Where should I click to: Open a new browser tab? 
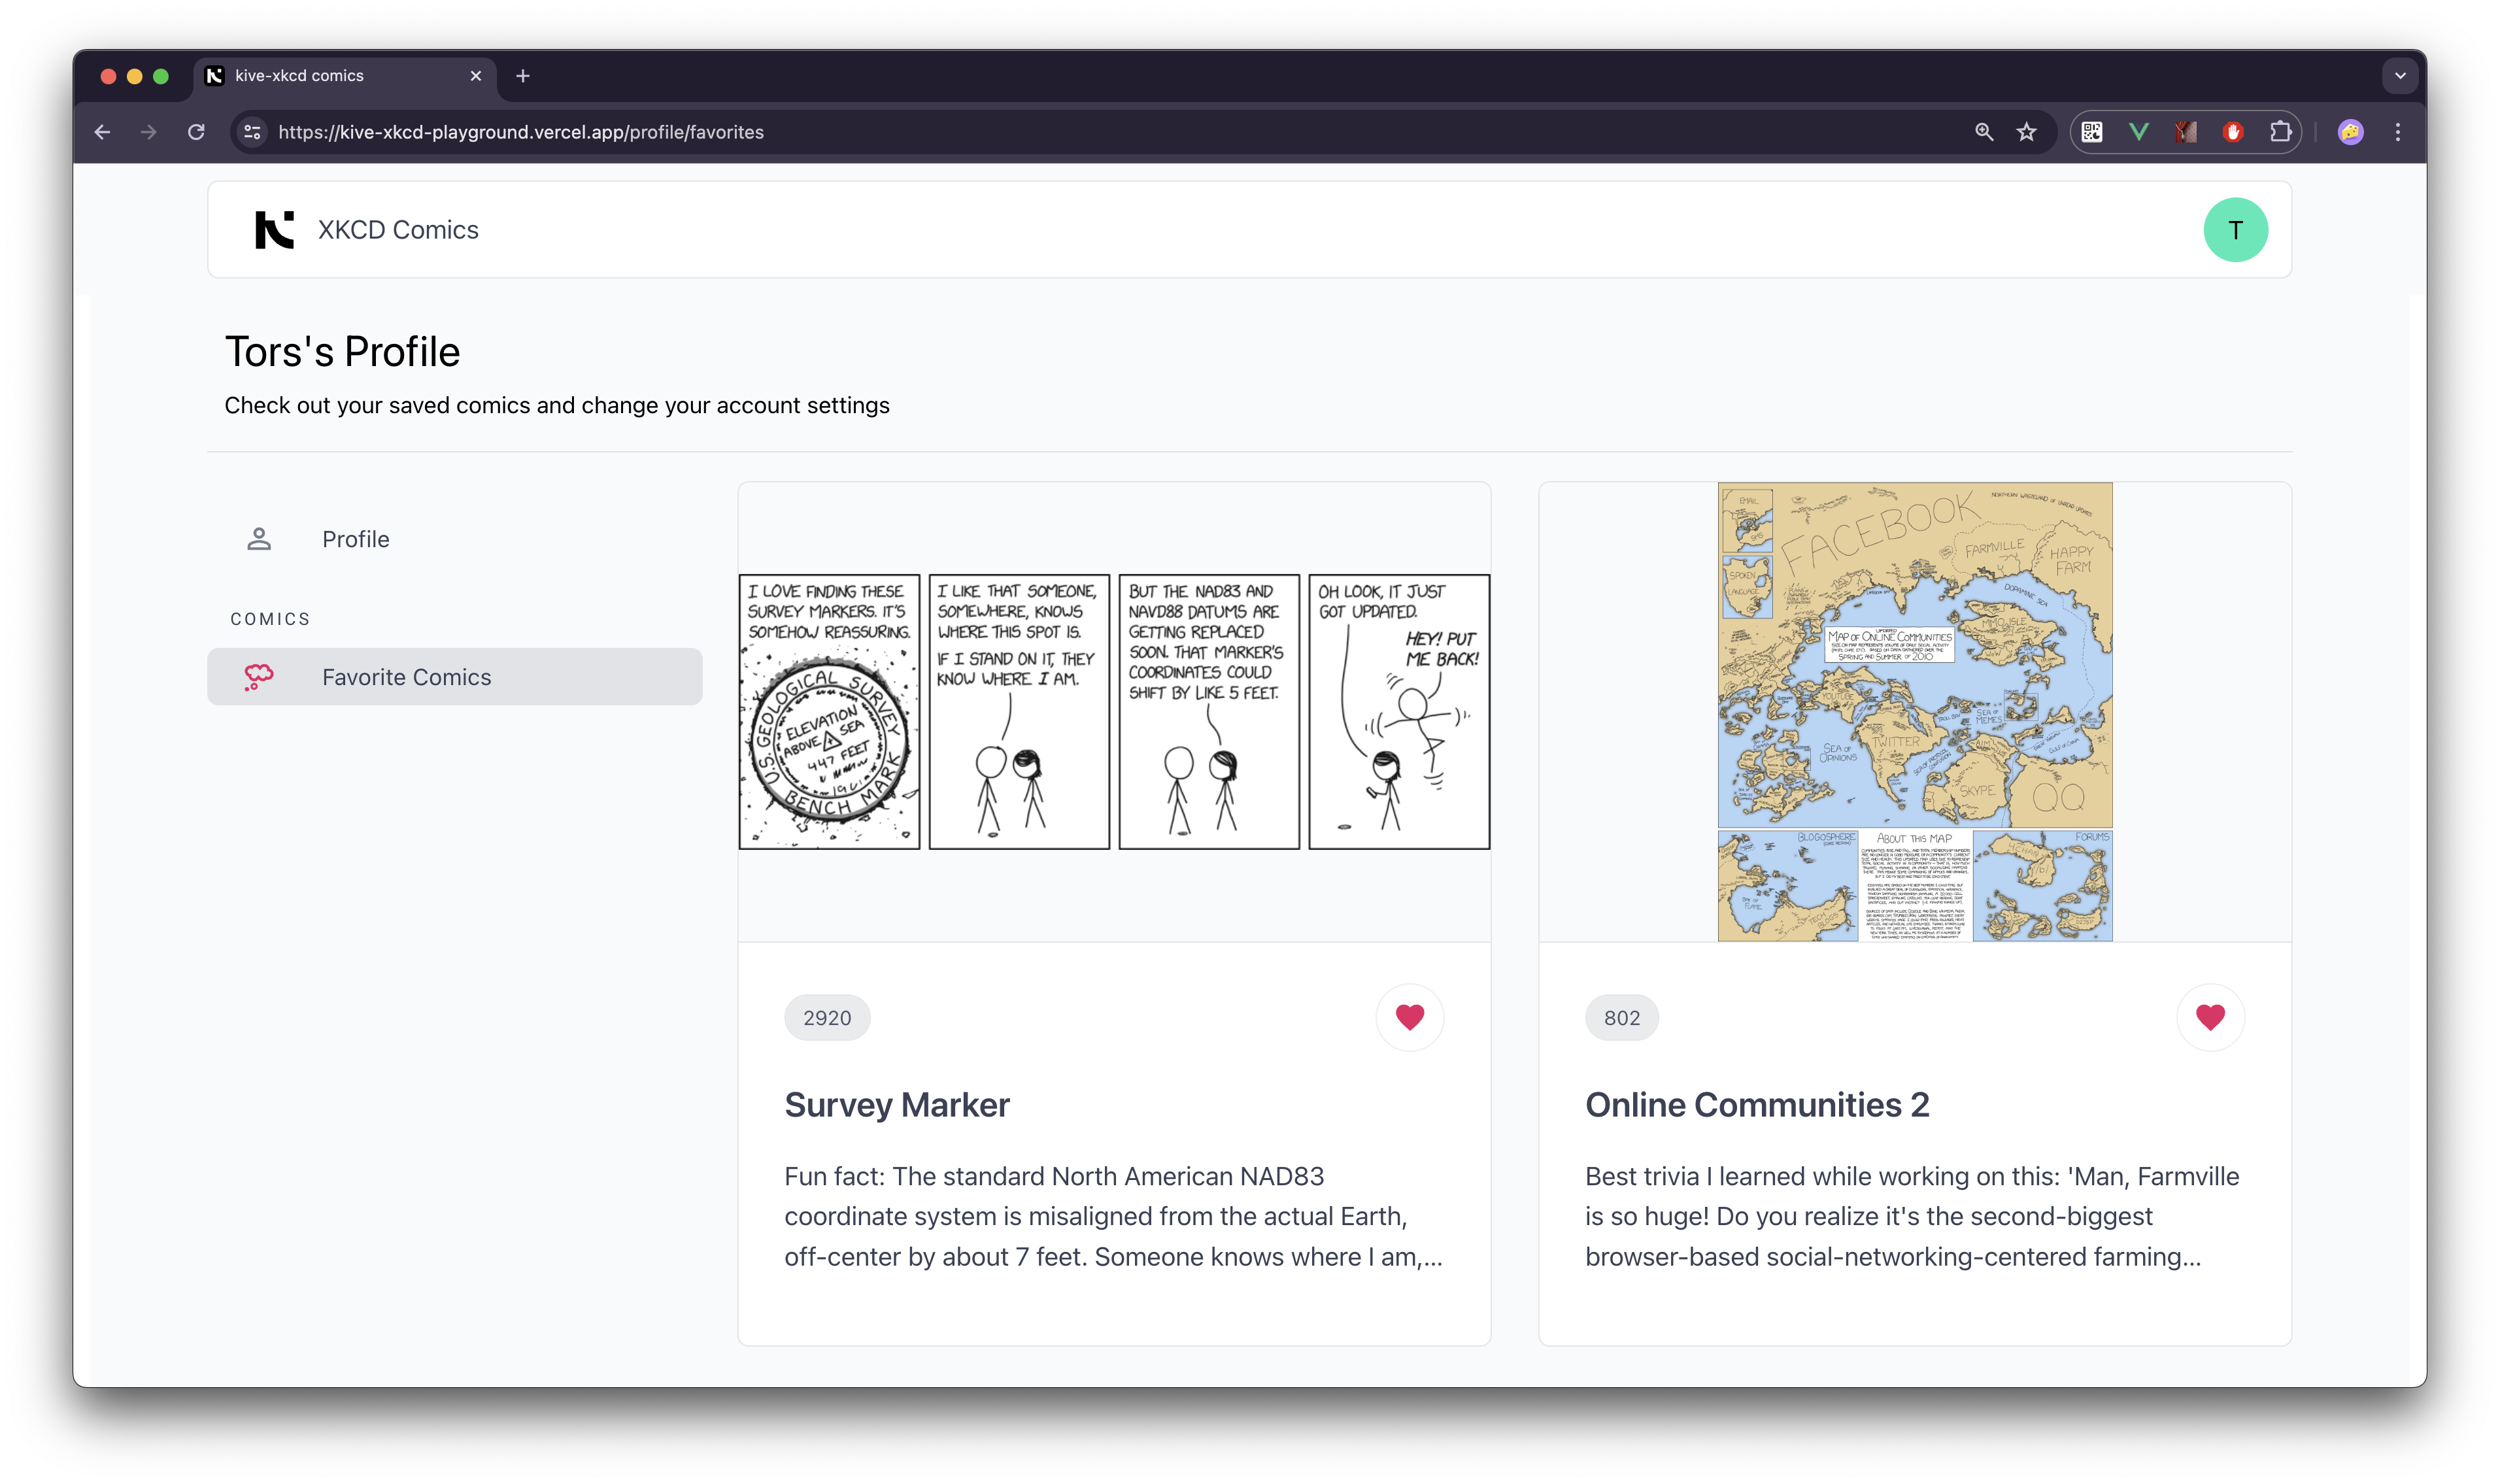522,76
